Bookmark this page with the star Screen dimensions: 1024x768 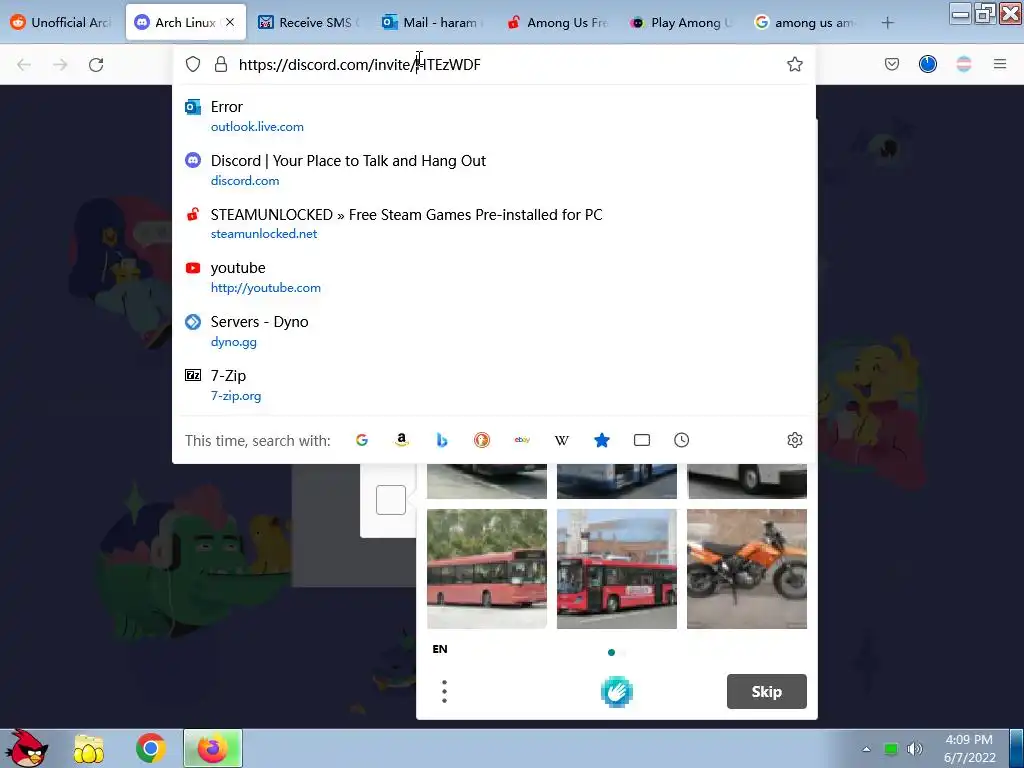[x=794, y=64]
